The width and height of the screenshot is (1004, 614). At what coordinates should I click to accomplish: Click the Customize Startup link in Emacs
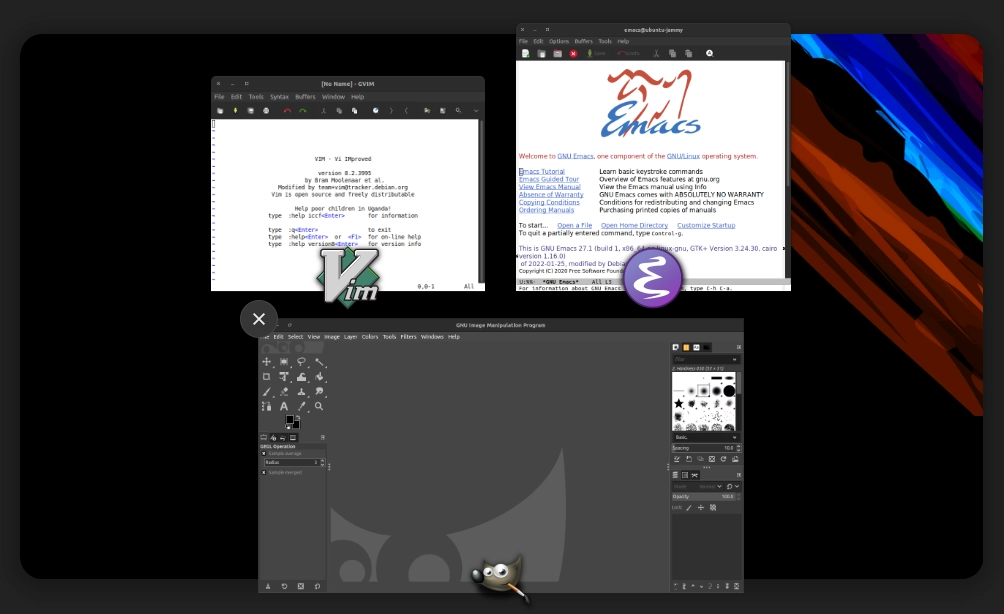pyautogui.click(x=706, y=225)
